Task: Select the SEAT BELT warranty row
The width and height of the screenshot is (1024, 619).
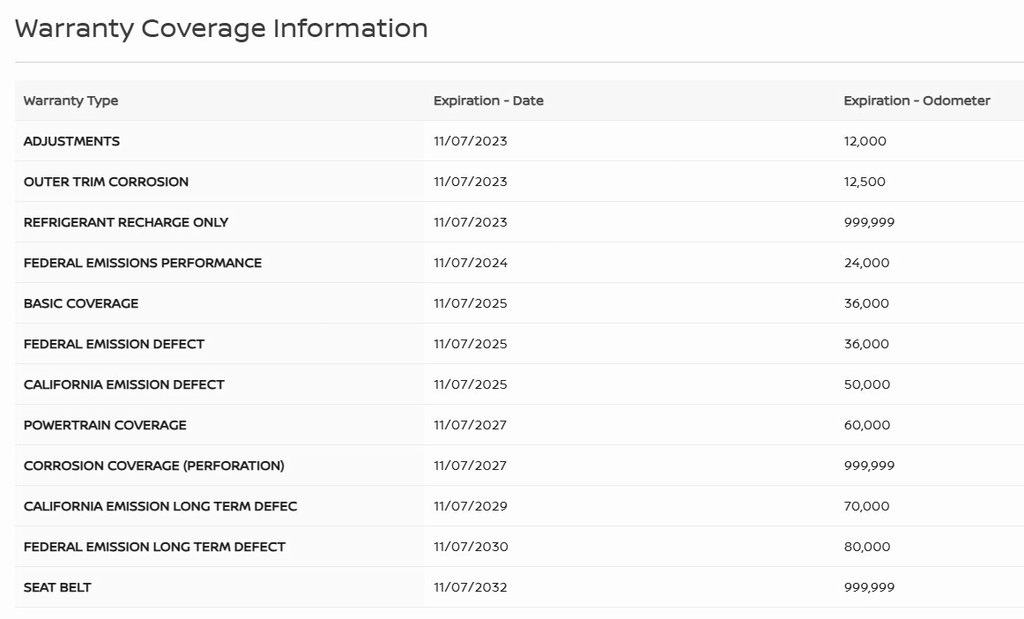Action: point(57,587)
